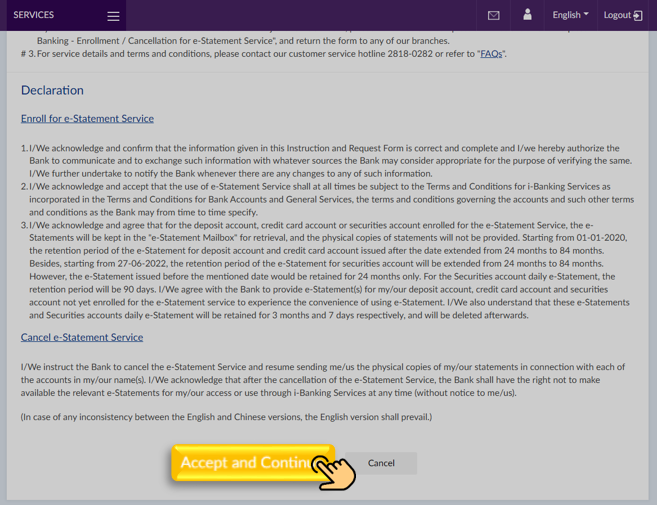
Task: Open Cancel e-Statement Service link
Action: pyautogui.click(x=82, y=337)
